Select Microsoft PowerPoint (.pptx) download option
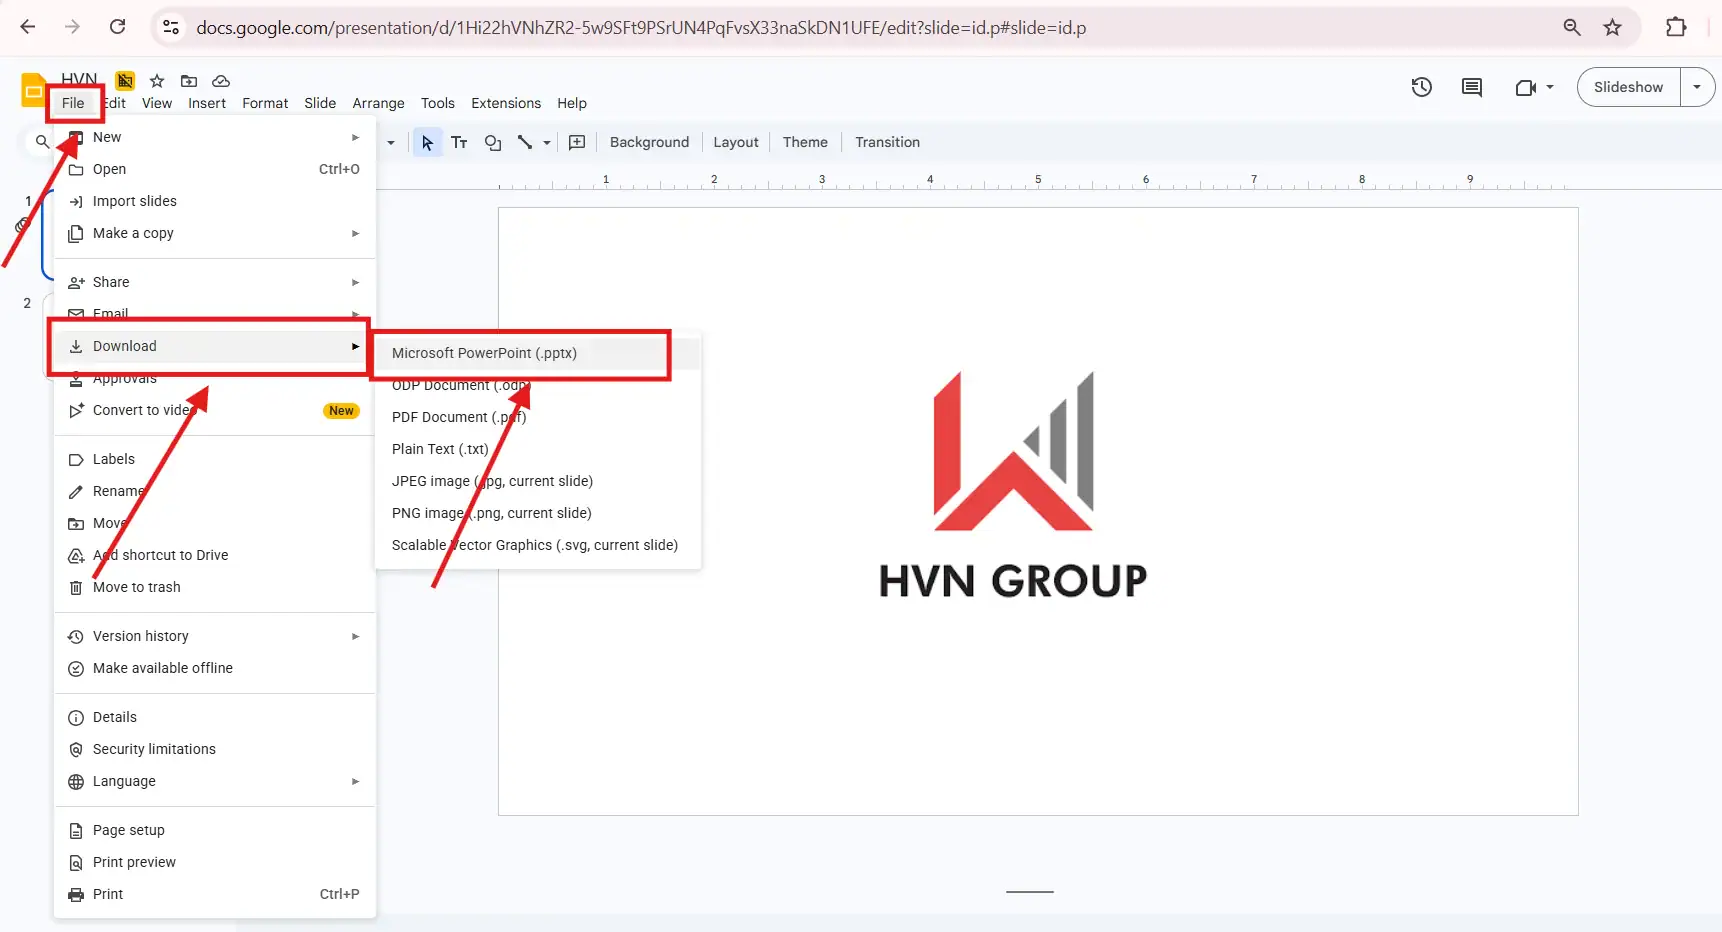 pos(484,353)
